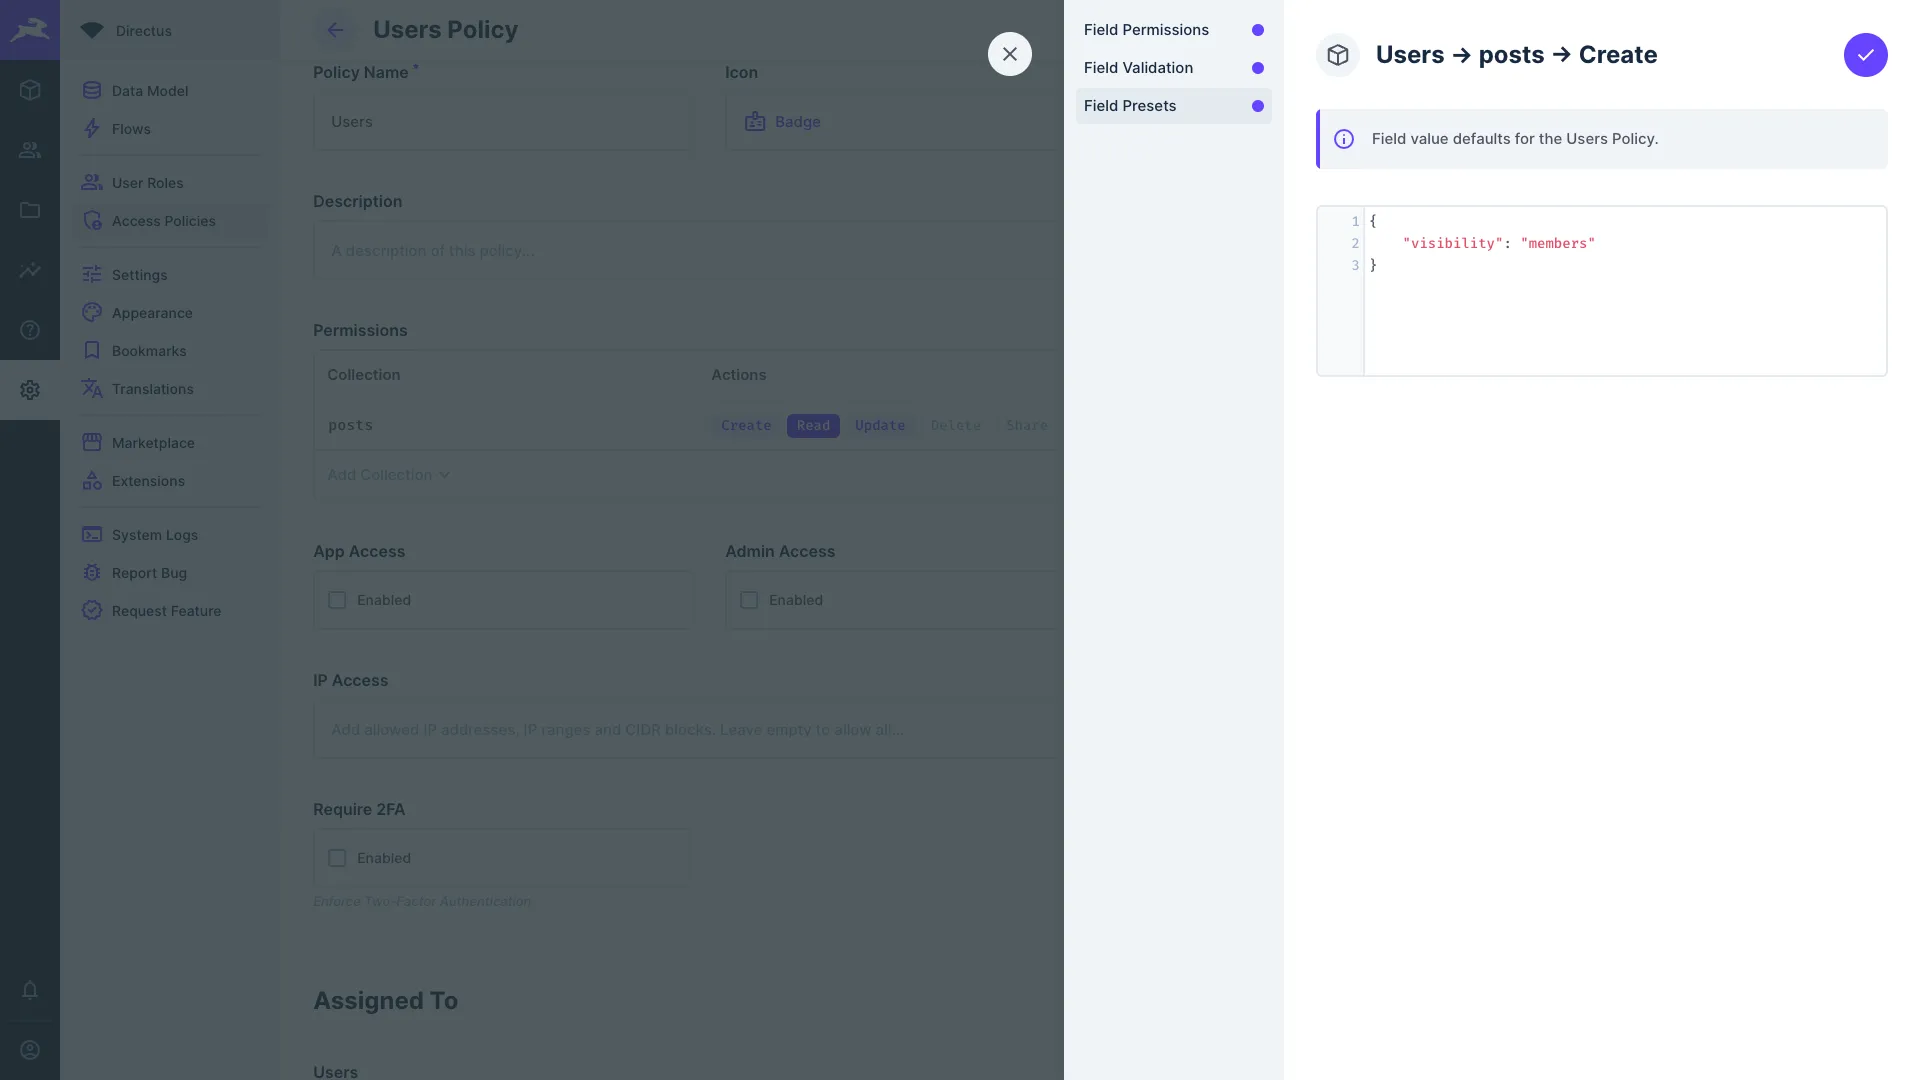Viewport: 1920px width, 1080px height.
Task: Open File Library folder icon
Action: coord(30,210)
